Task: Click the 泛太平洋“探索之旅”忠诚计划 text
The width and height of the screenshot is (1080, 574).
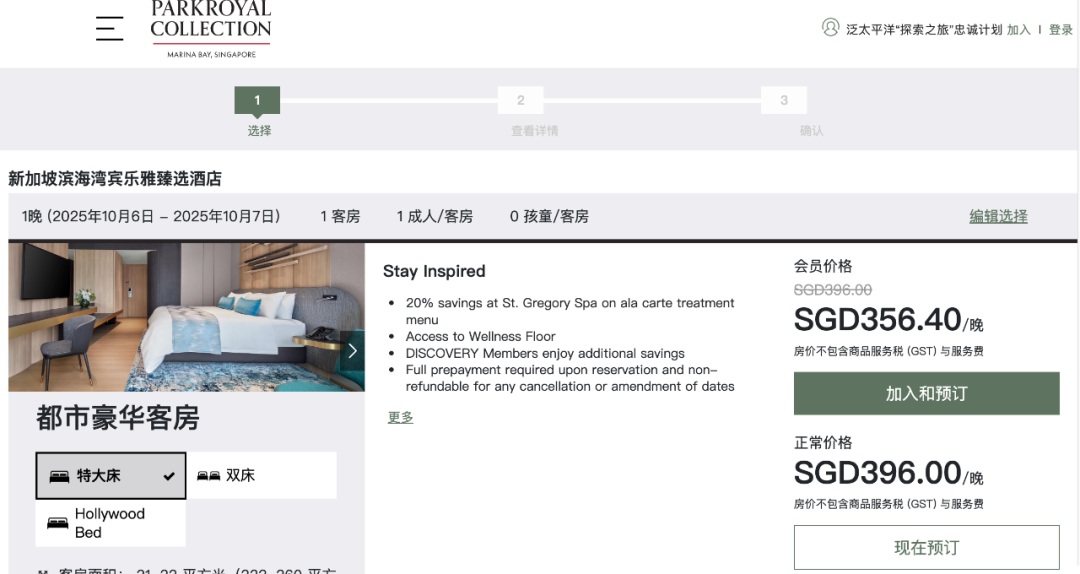Action: (924, 30)
